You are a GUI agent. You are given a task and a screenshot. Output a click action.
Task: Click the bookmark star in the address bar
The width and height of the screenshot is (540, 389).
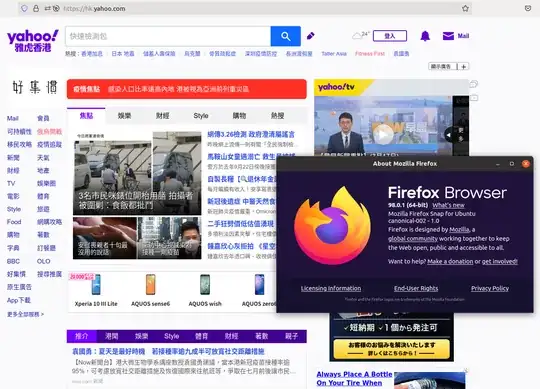coord(465,8)
